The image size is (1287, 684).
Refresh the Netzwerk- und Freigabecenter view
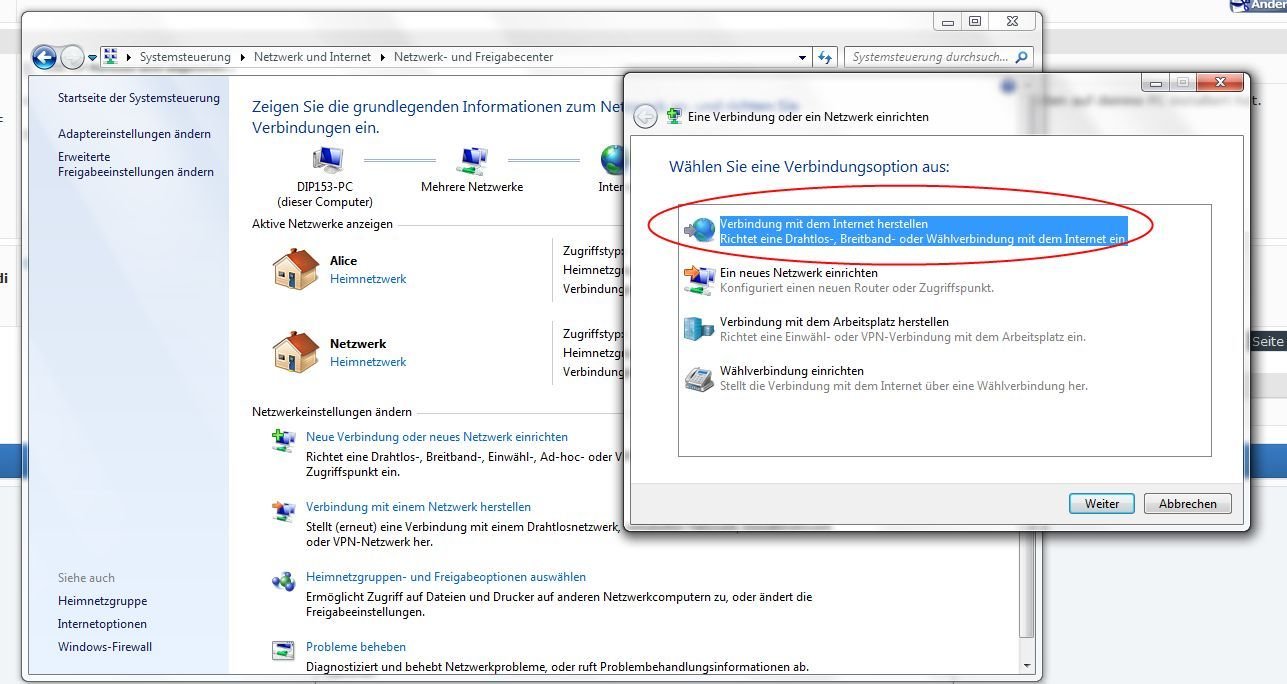click(825, 57)
